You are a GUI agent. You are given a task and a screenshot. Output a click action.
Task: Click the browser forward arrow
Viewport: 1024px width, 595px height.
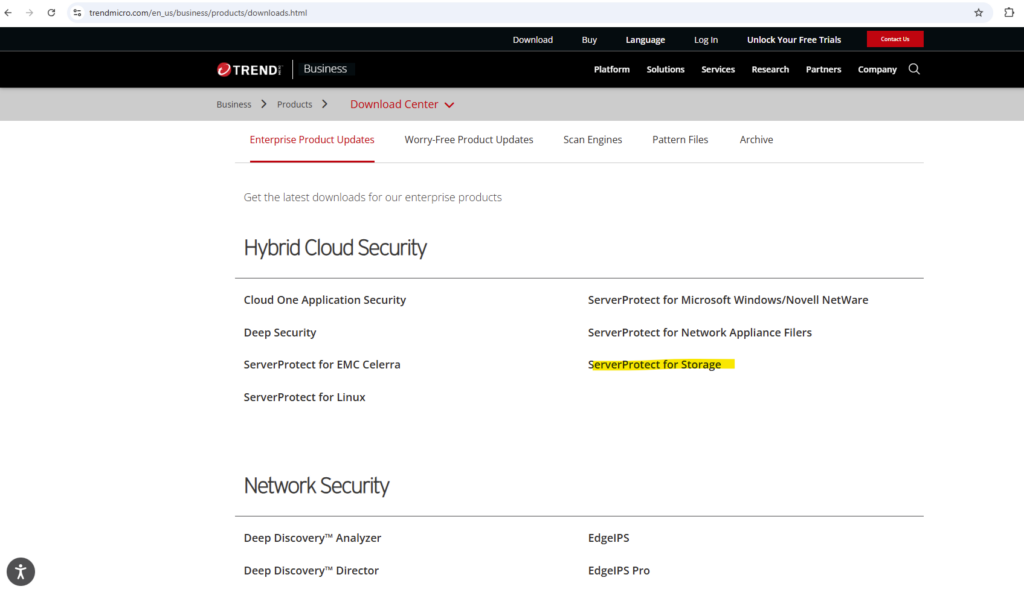[x=29, y=13]
